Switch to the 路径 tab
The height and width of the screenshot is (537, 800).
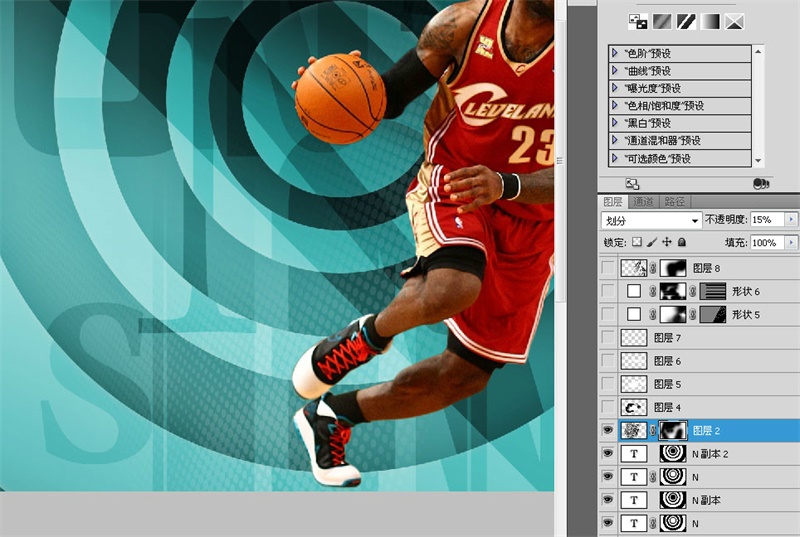(x=675, y=201)
